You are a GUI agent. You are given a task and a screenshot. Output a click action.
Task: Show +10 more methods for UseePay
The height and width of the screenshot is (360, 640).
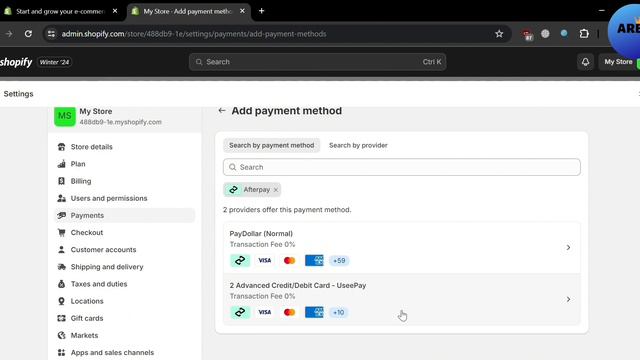(x=338, y=312)
